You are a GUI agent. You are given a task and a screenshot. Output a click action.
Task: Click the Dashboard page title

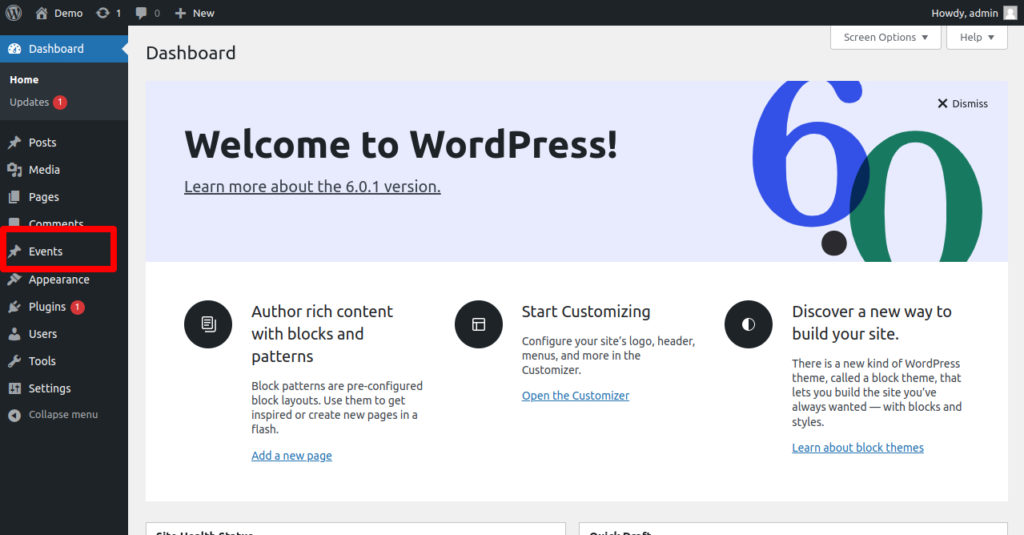pos(191,53)
